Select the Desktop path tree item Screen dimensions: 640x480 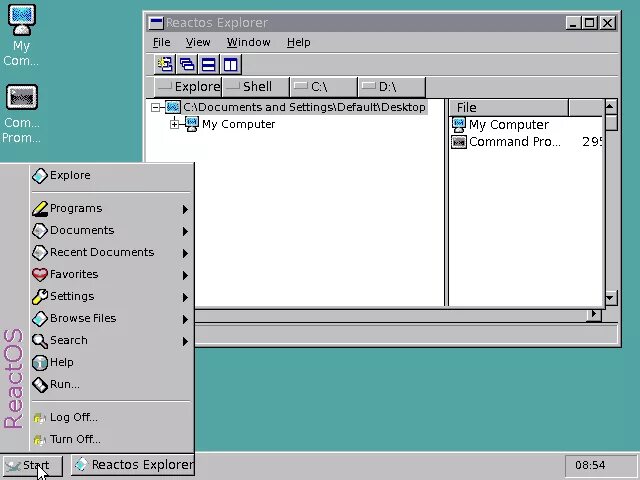pos(304,107)
